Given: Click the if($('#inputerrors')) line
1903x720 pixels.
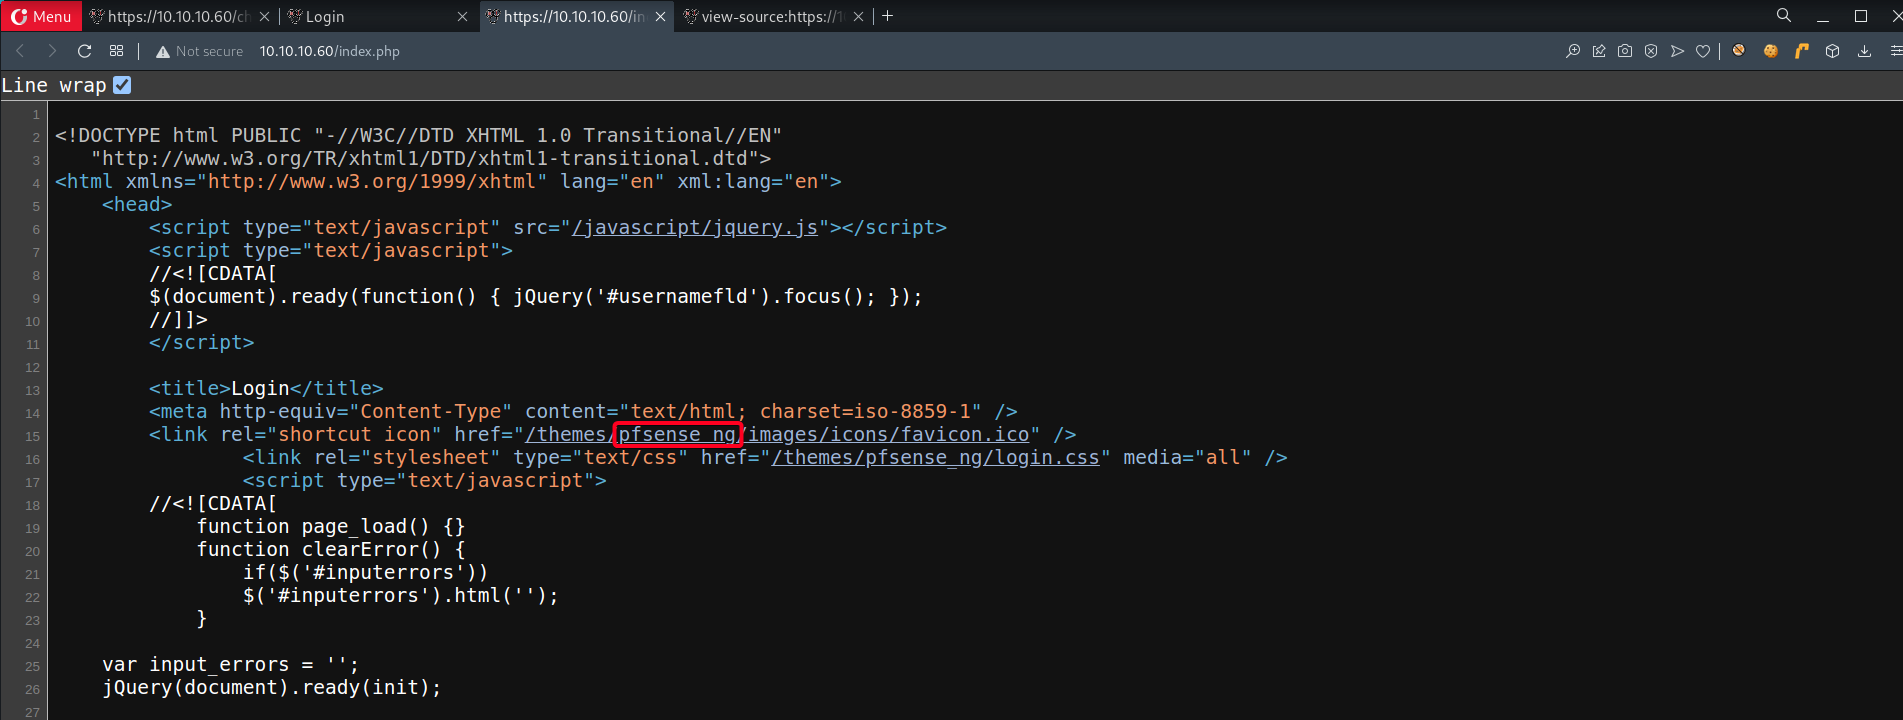Looking at the screenshot, I should pos(366,573).
